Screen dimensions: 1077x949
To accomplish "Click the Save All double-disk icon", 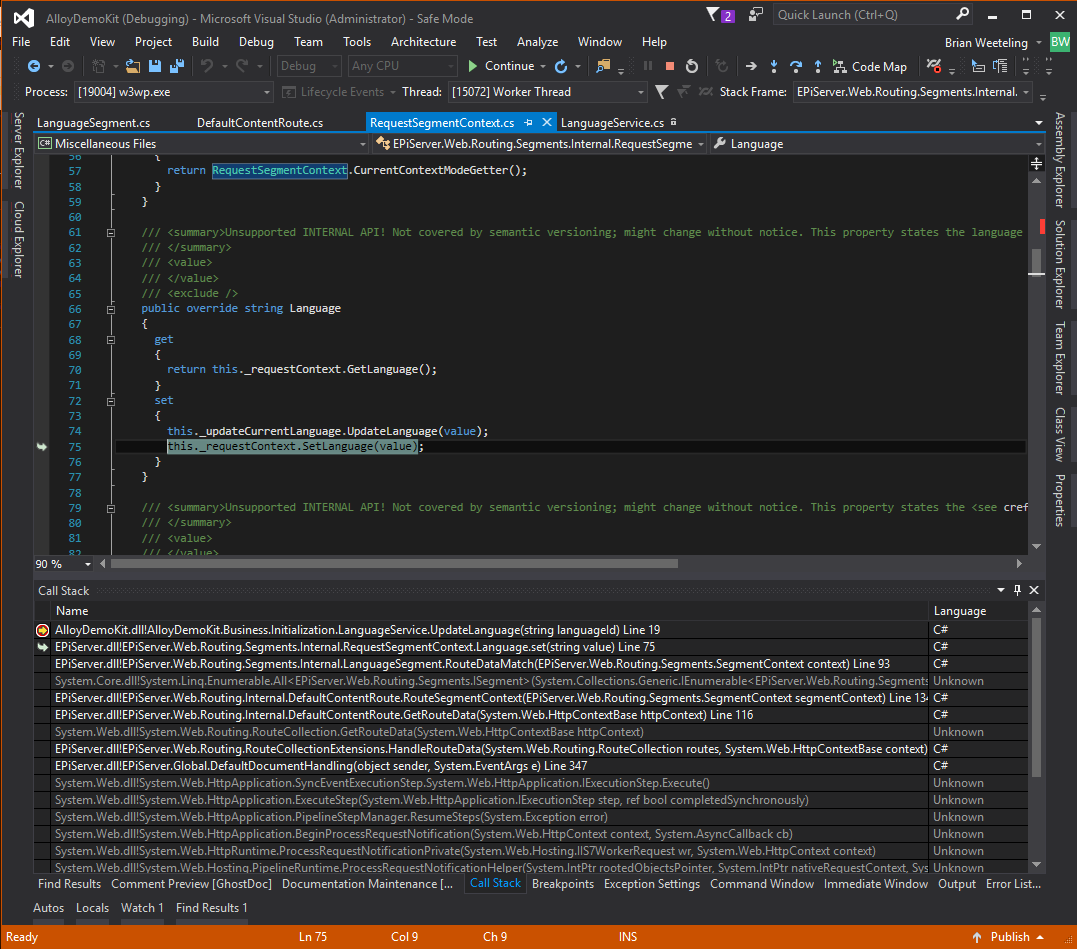I will coord(177,66).
